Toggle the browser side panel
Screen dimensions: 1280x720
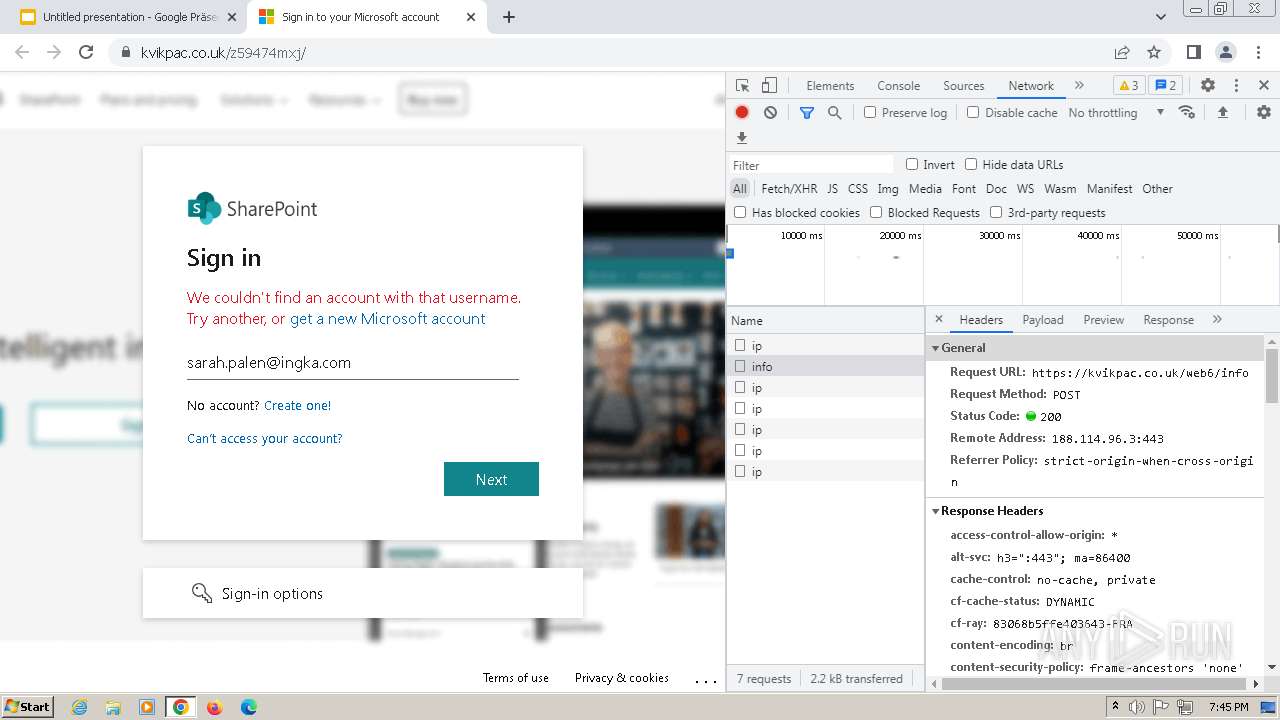[1193, 52]
